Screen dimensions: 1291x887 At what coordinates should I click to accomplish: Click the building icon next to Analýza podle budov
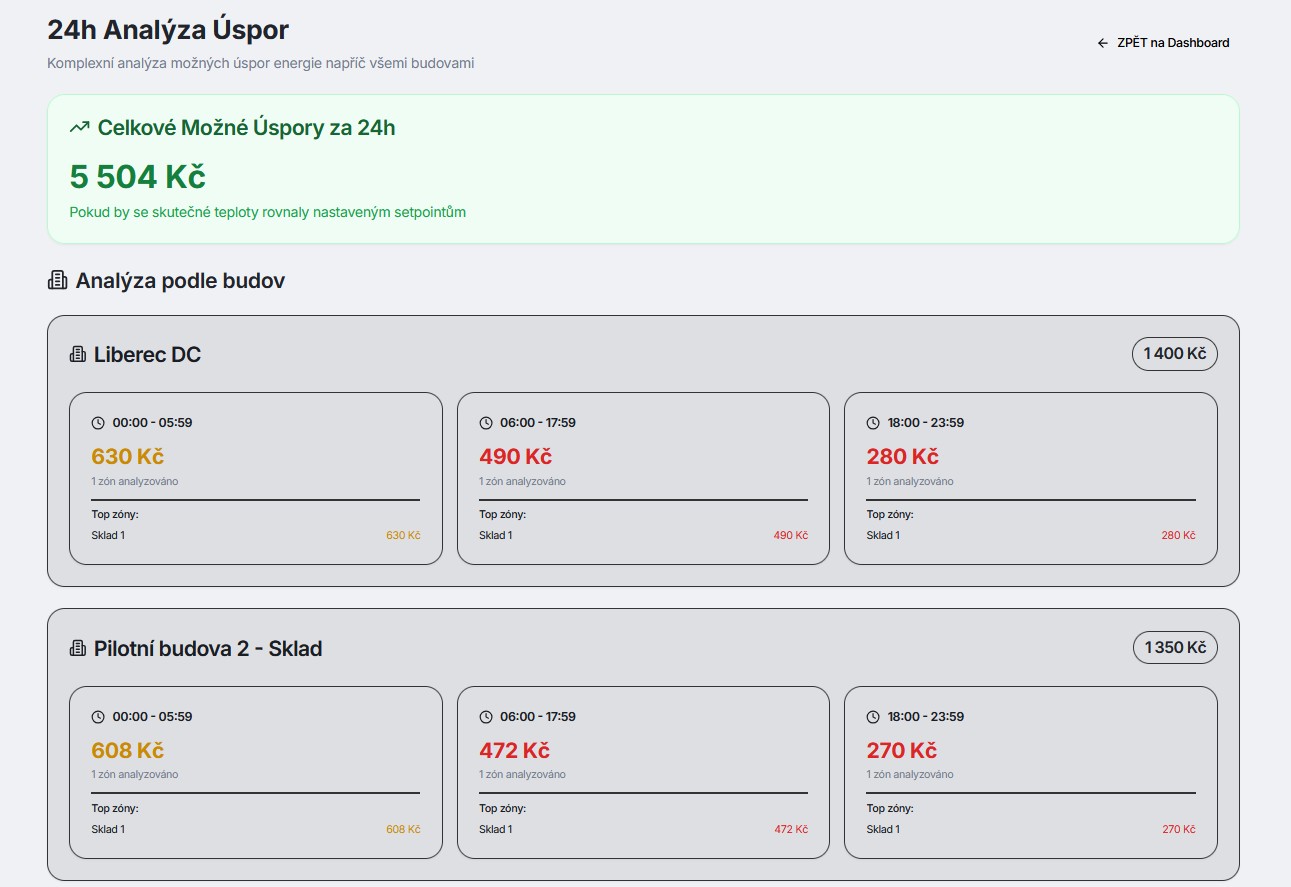[57, 281]
